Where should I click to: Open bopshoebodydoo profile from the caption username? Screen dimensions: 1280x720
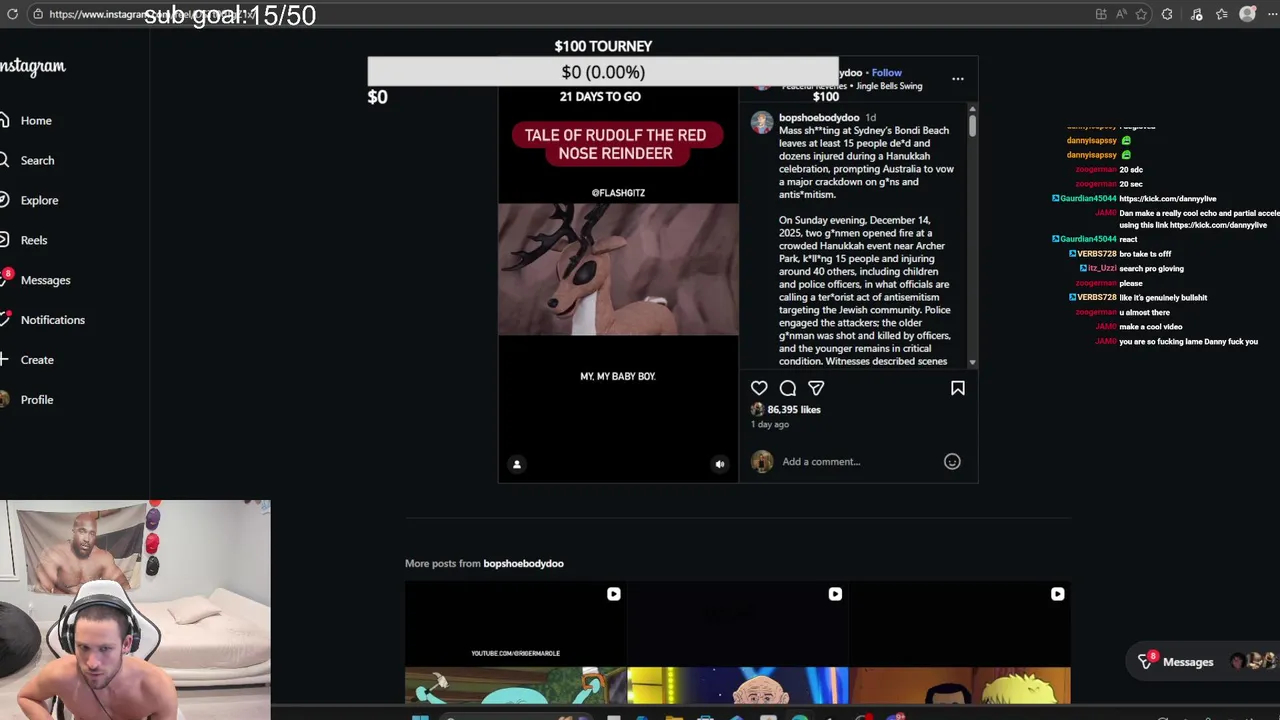coord(819,117)
